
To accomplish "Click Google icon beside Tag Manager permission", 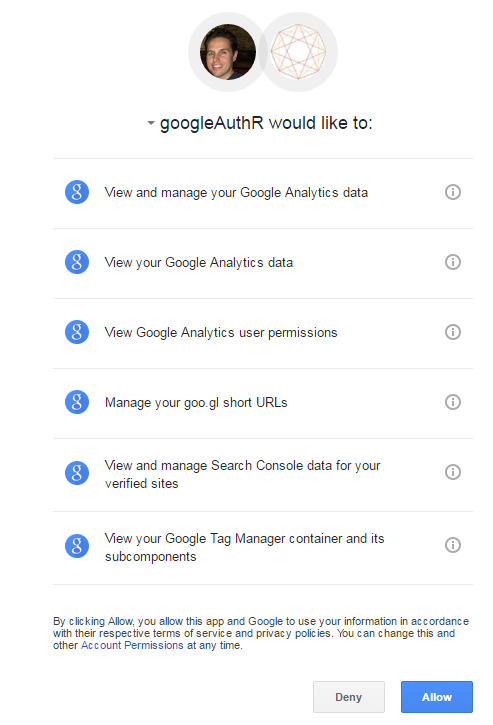I will pyautogui.click(x=77, y=546).
